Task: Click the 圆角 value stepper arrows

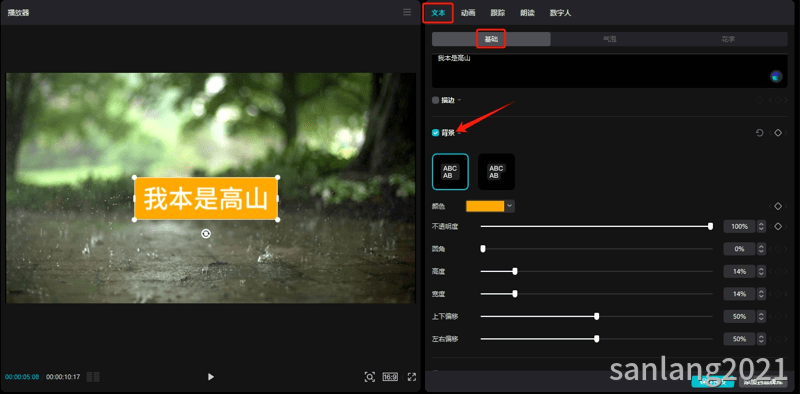Action: click(761, 249)
